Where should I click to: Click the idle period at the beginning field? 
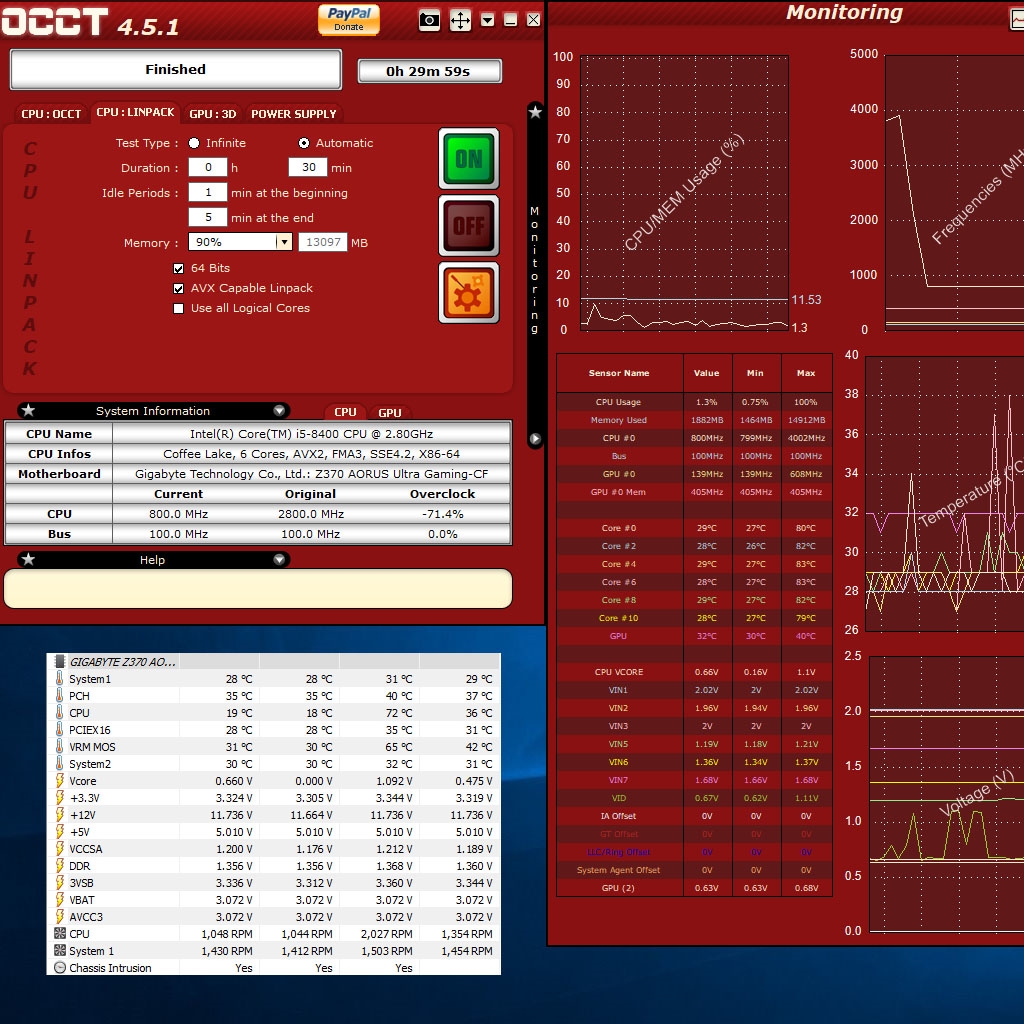pos(208,192)
